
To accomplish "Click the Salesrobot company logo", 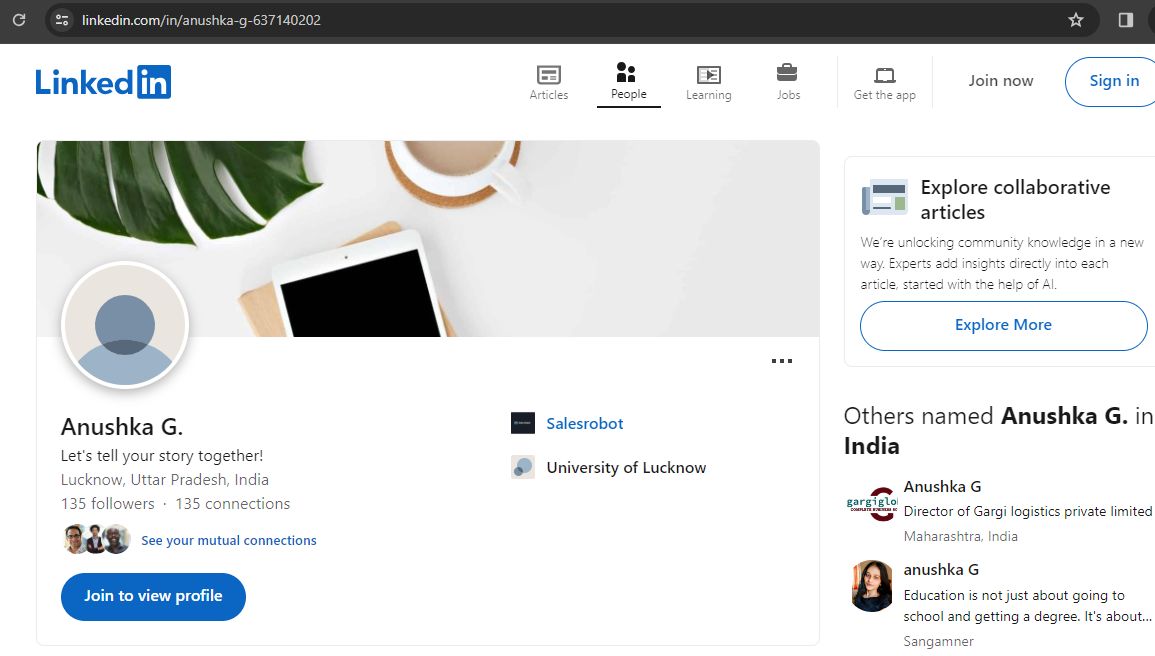I will click(523, 422).
